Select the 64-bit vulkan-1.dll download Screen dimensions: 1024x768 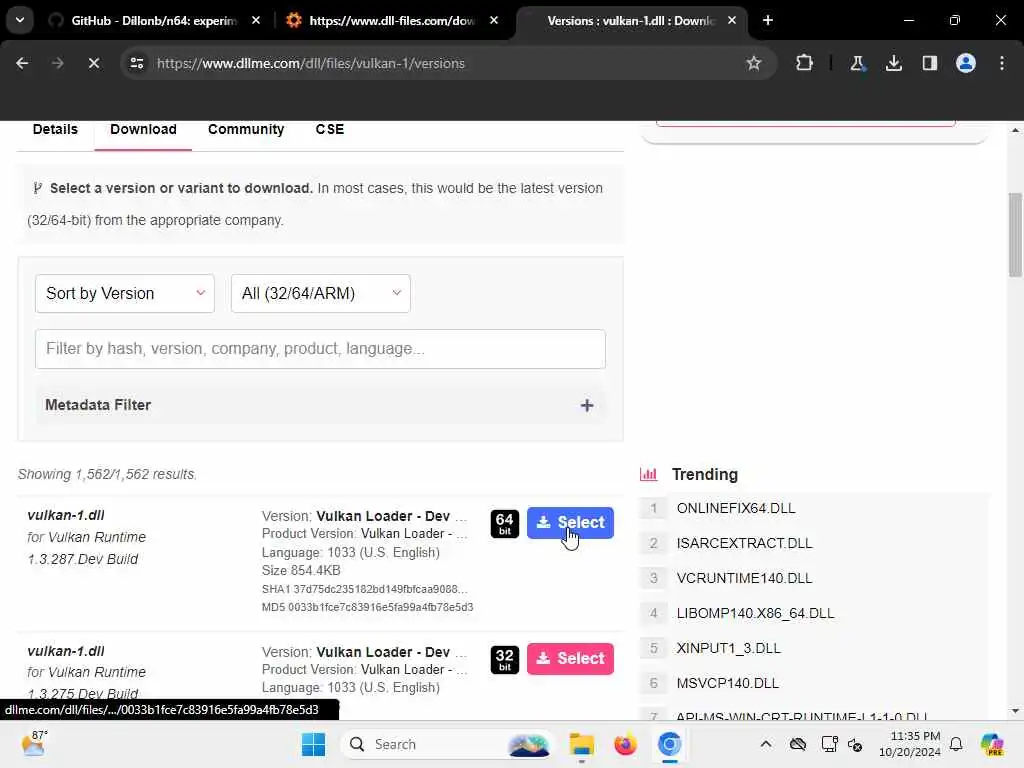tap(570, 522)
